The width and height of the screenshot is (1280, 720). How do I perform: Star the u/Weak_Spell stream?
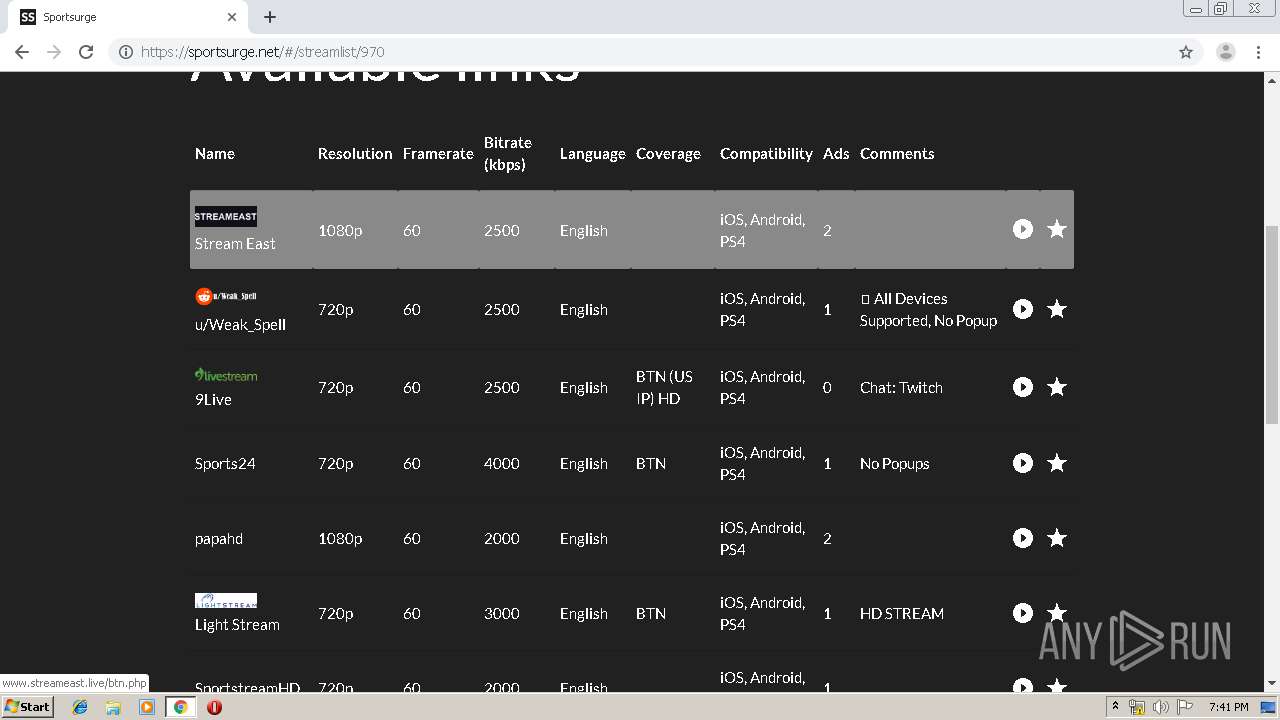pyautogui.click(x=1056, y=309)
